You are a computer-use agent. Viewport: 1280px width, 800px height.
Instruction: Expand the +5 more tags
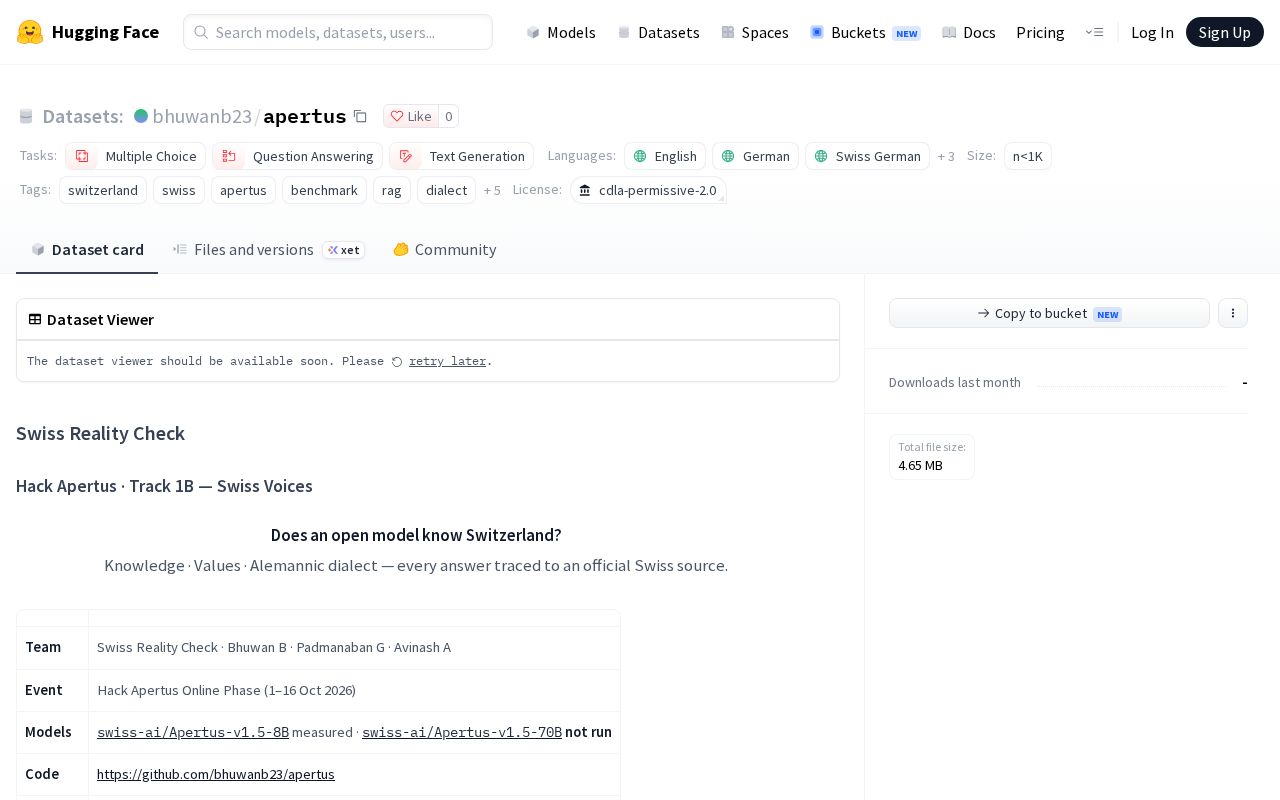tap(492, 190)
